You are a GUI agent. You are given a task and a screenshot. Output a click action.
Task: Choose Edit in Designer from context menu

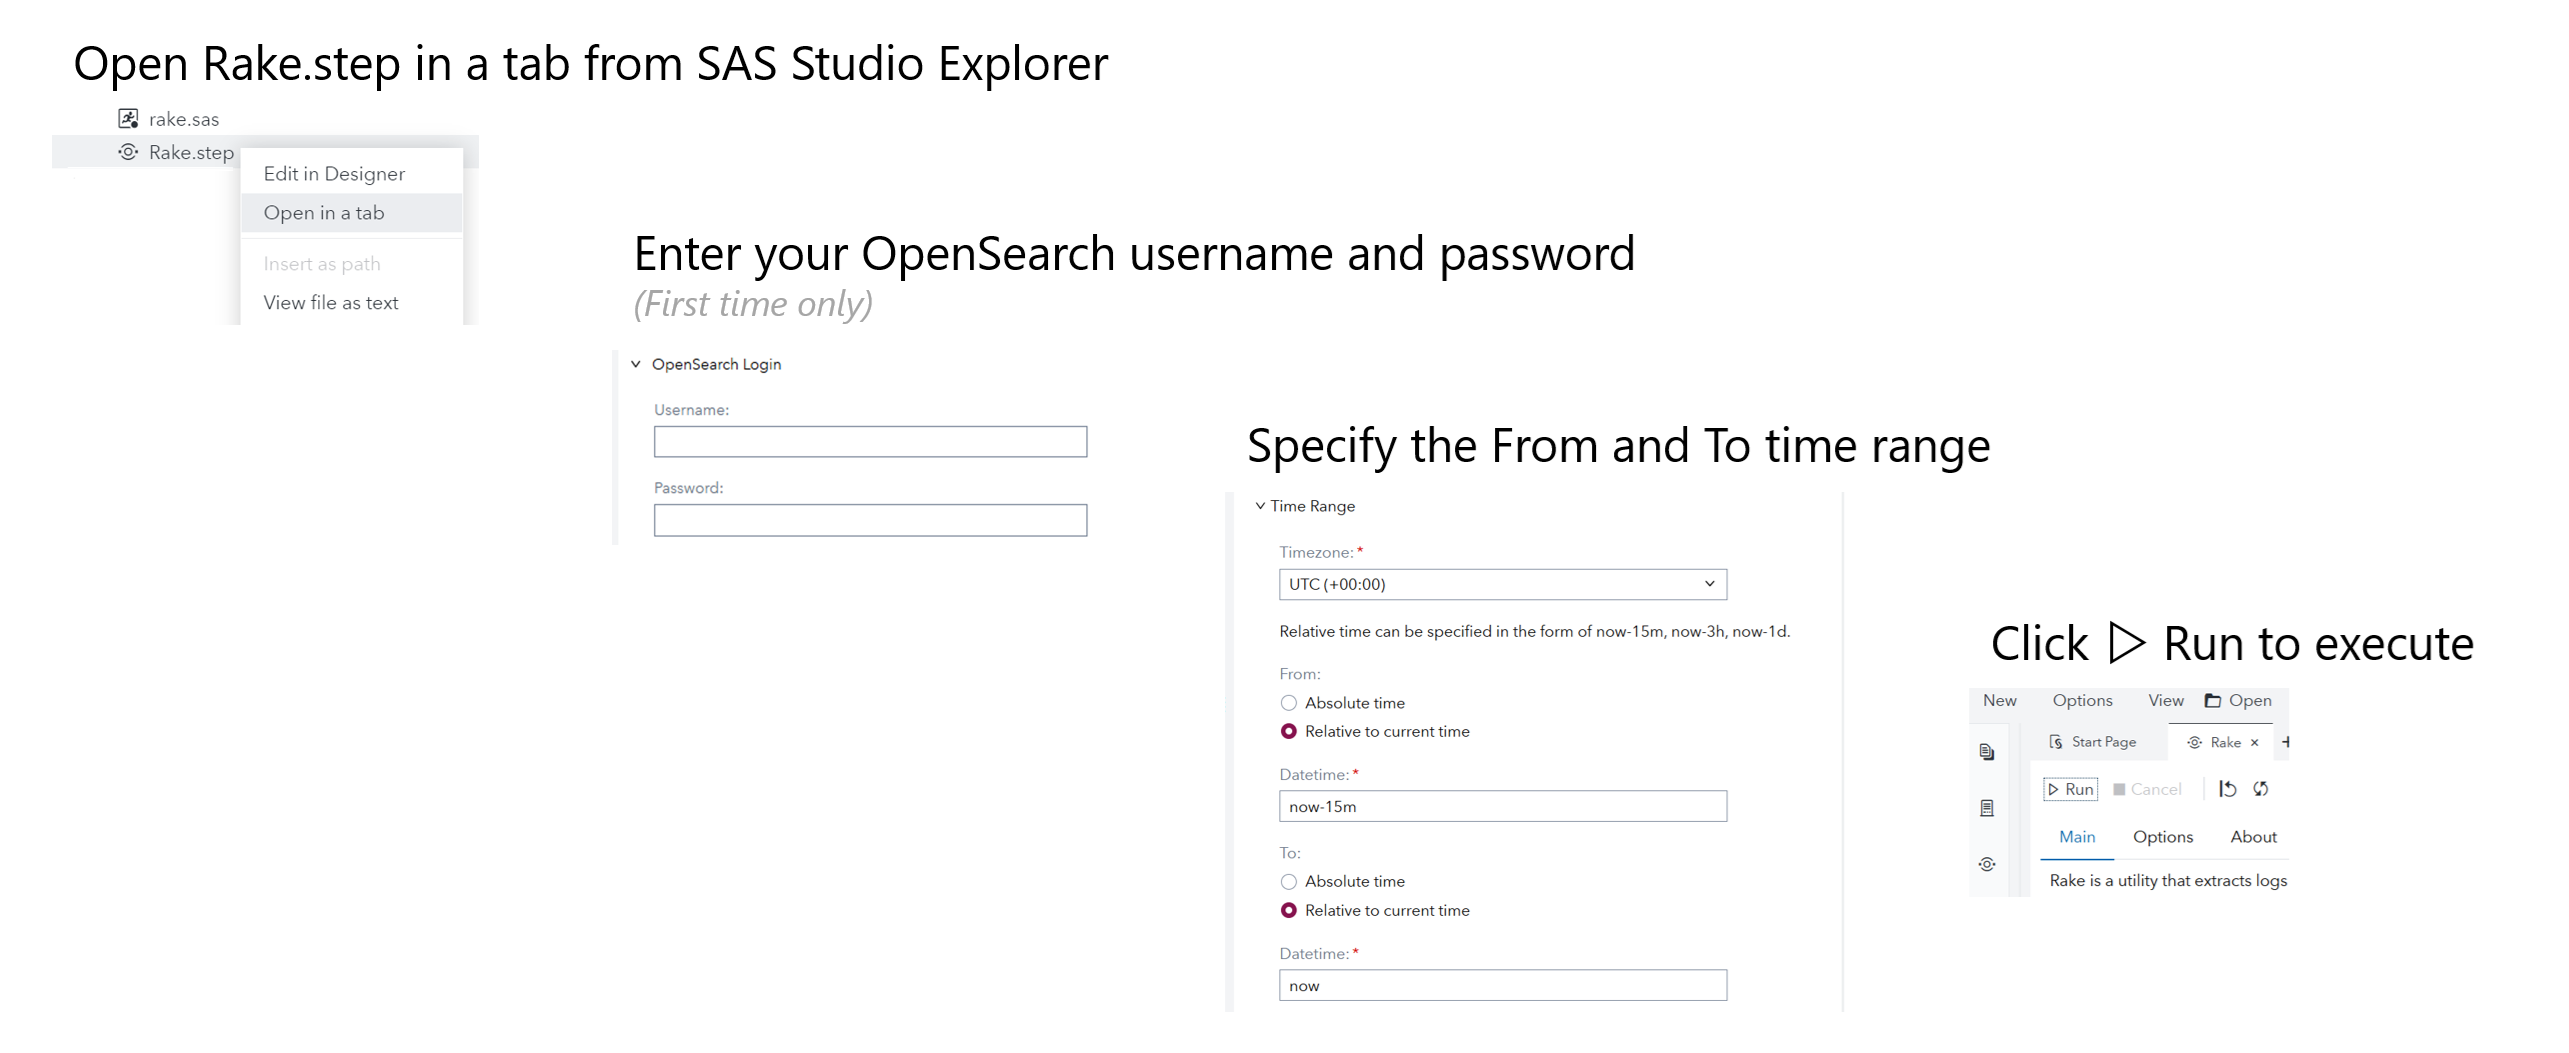352,174
